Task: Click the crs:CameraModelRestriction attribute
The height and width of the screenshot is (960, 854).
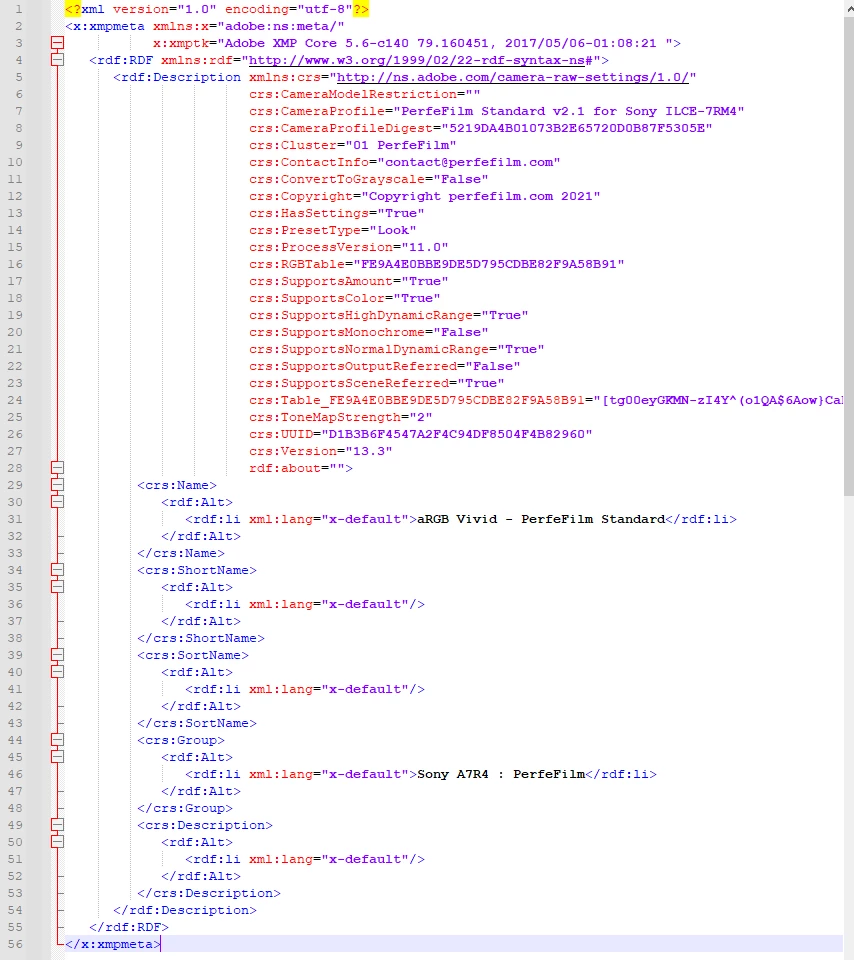Action: (364, 94)
